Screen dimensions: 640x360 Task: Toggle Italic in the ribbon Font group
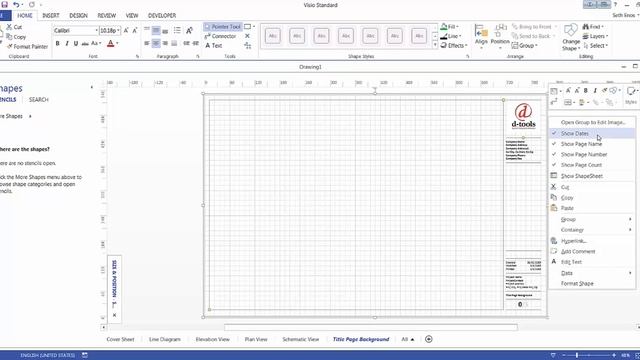click(67, 43)
